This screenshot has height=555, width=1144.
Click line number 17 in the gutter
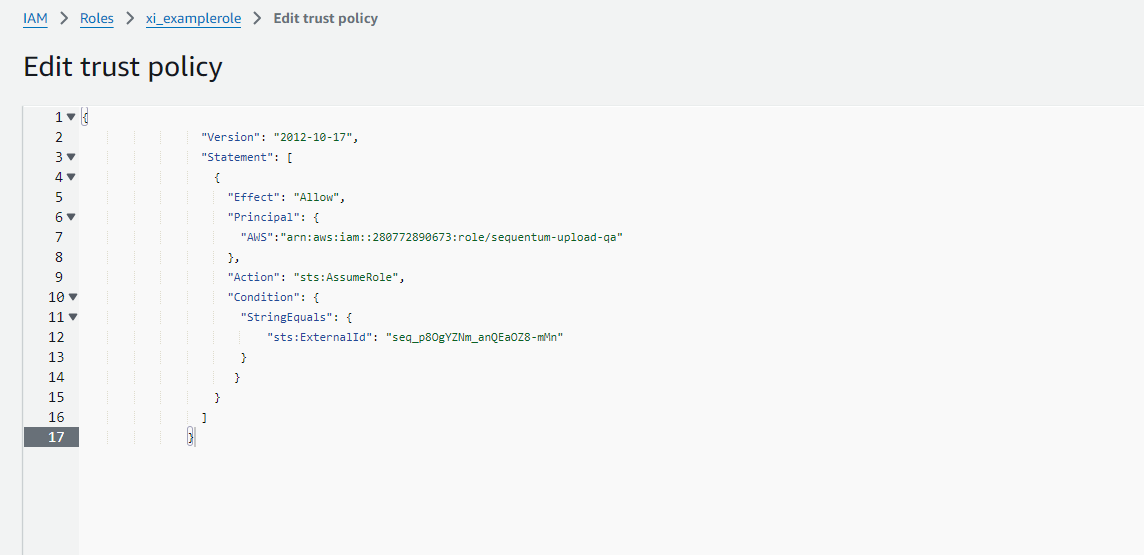56,437
